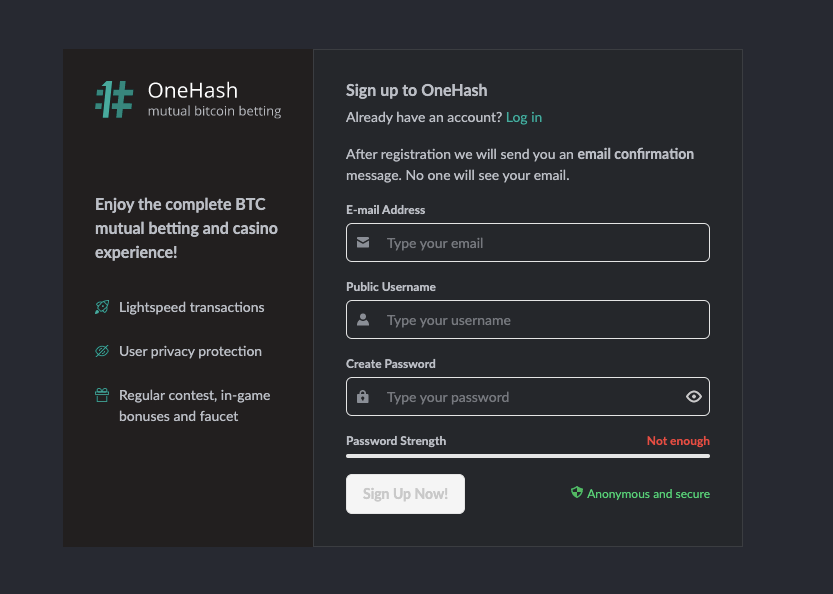This screenshot has height=594, width=833.
Task: Click 'Already have an account?' text
Action: tap(424, 117)
